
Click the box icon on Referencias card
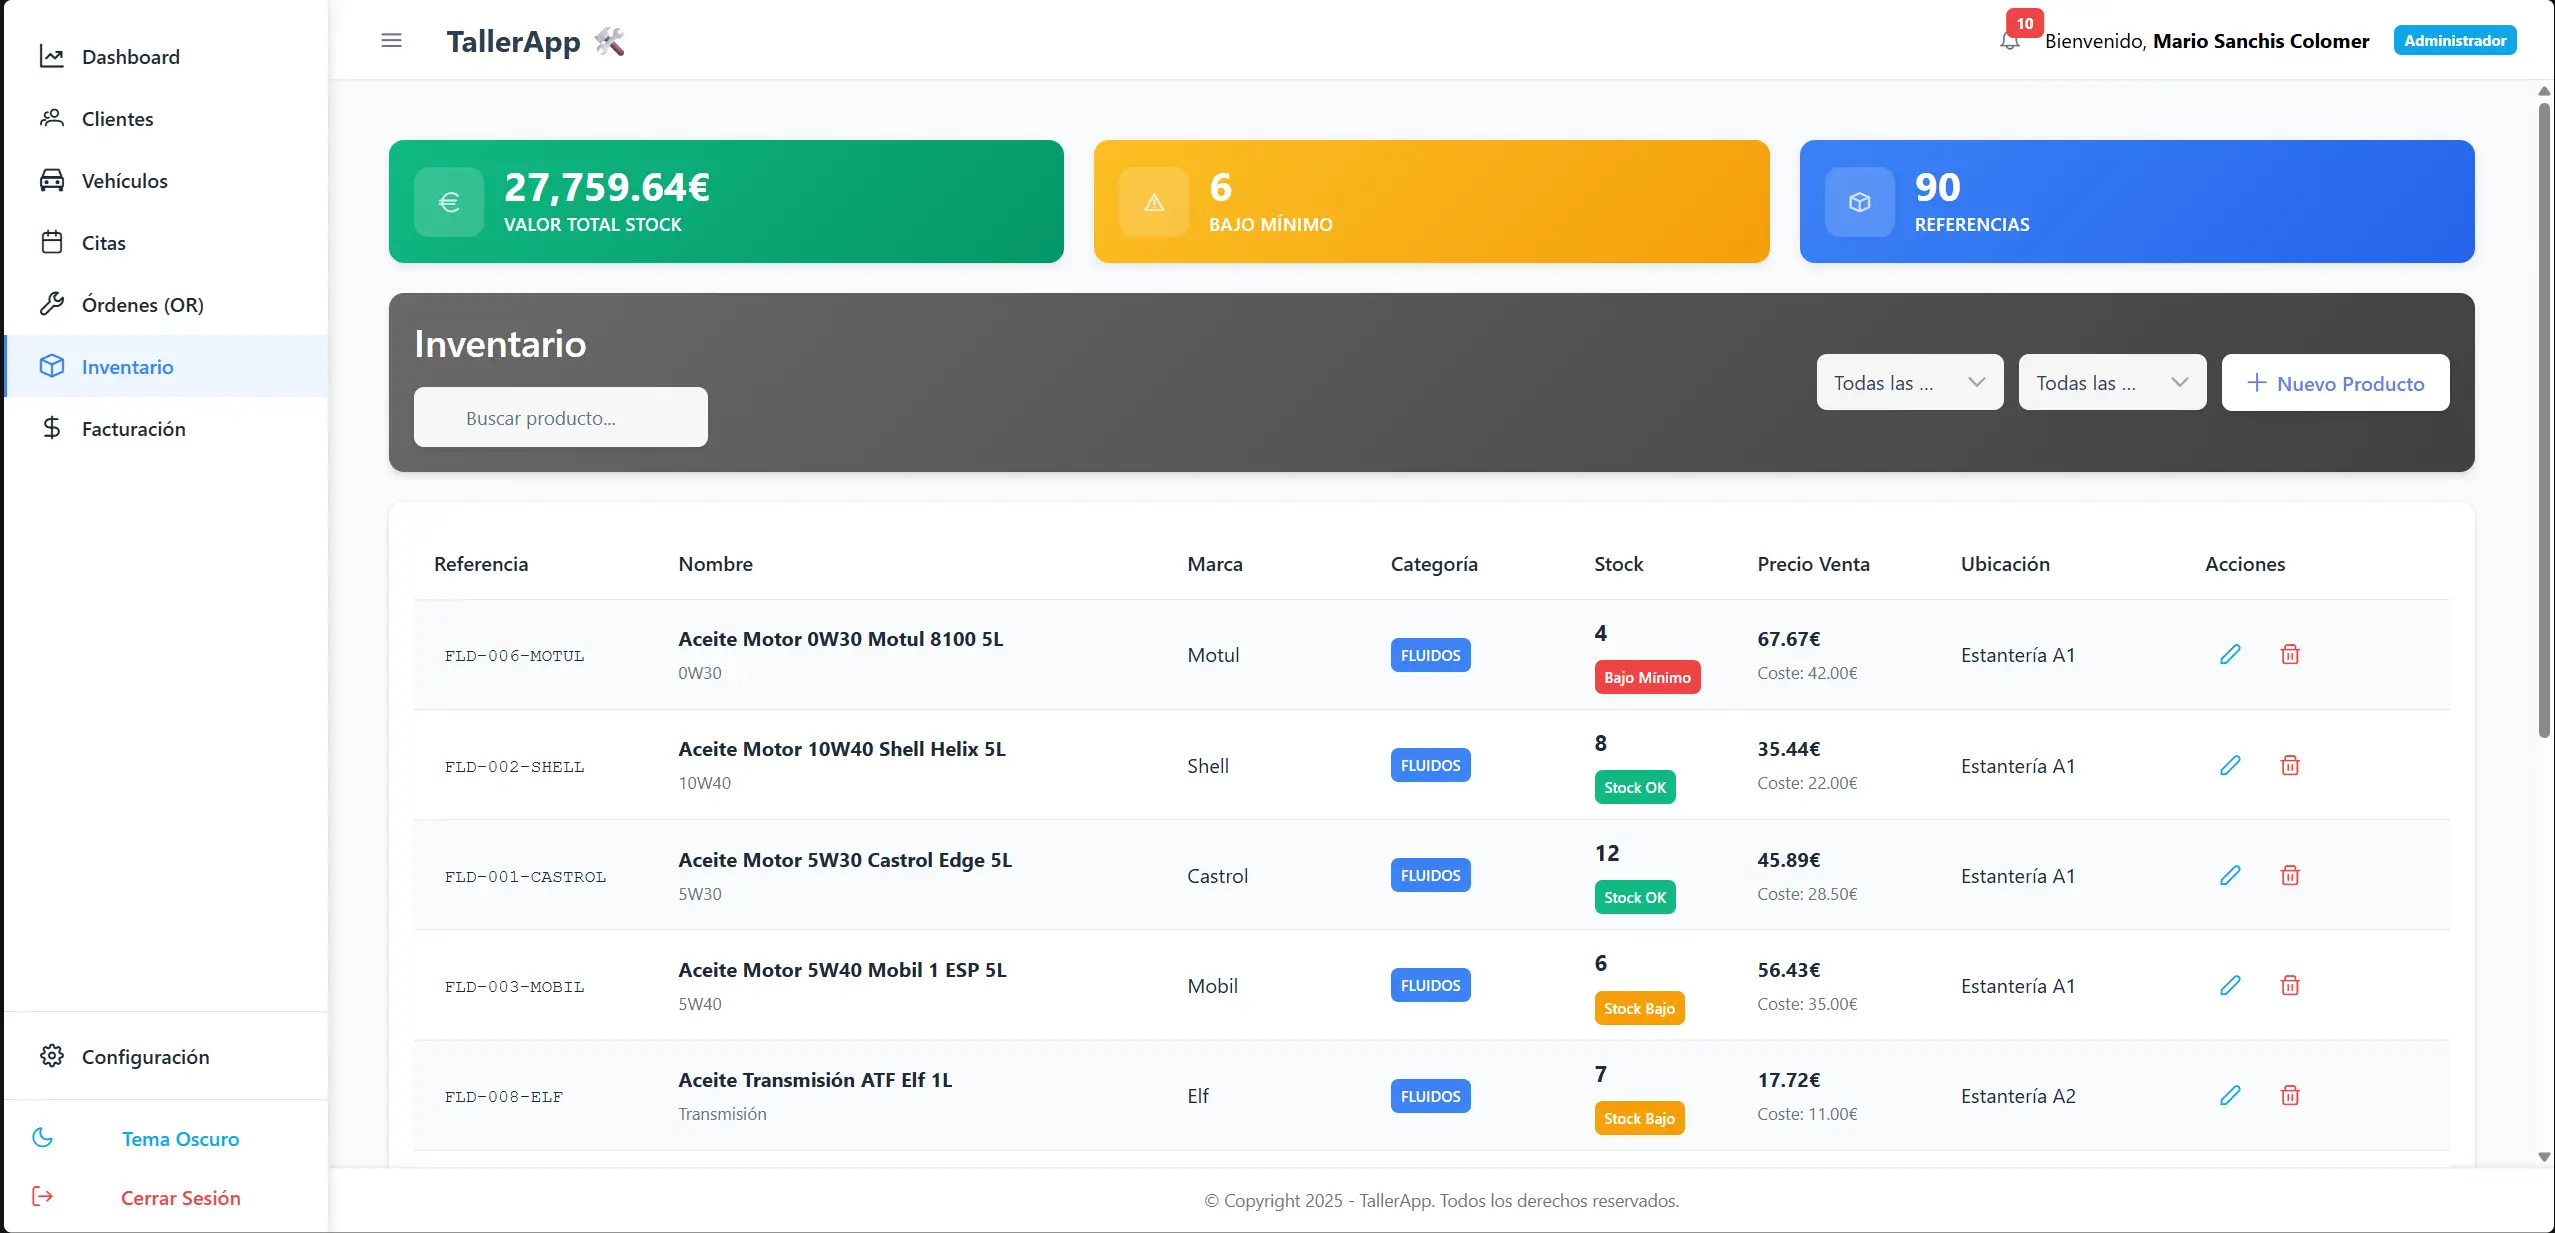tap(1860, 202)
